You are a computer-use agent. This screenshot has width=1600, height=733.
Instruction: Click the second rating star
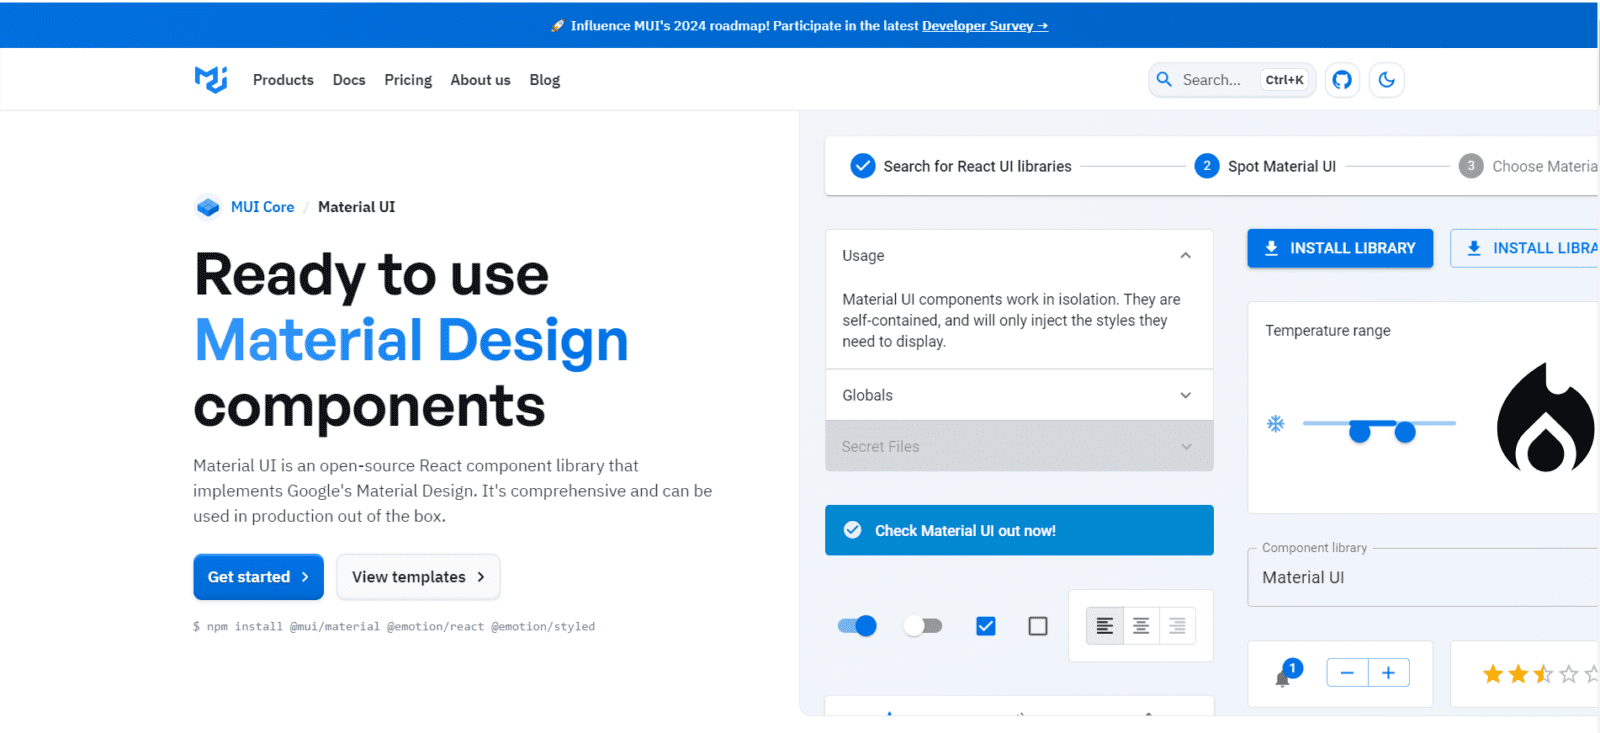[1518, 674]
